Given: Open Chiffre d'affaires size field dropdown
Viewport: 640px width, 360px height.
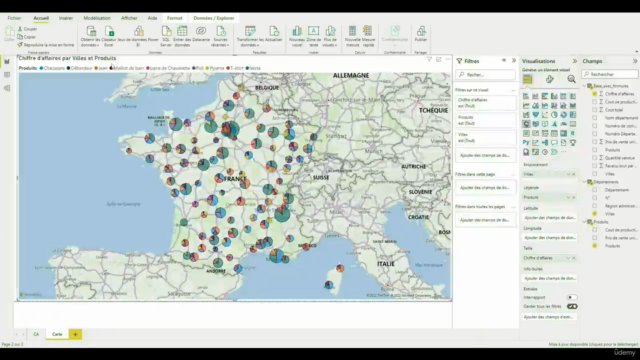Looking at the screenshot, I should point(568,258).
